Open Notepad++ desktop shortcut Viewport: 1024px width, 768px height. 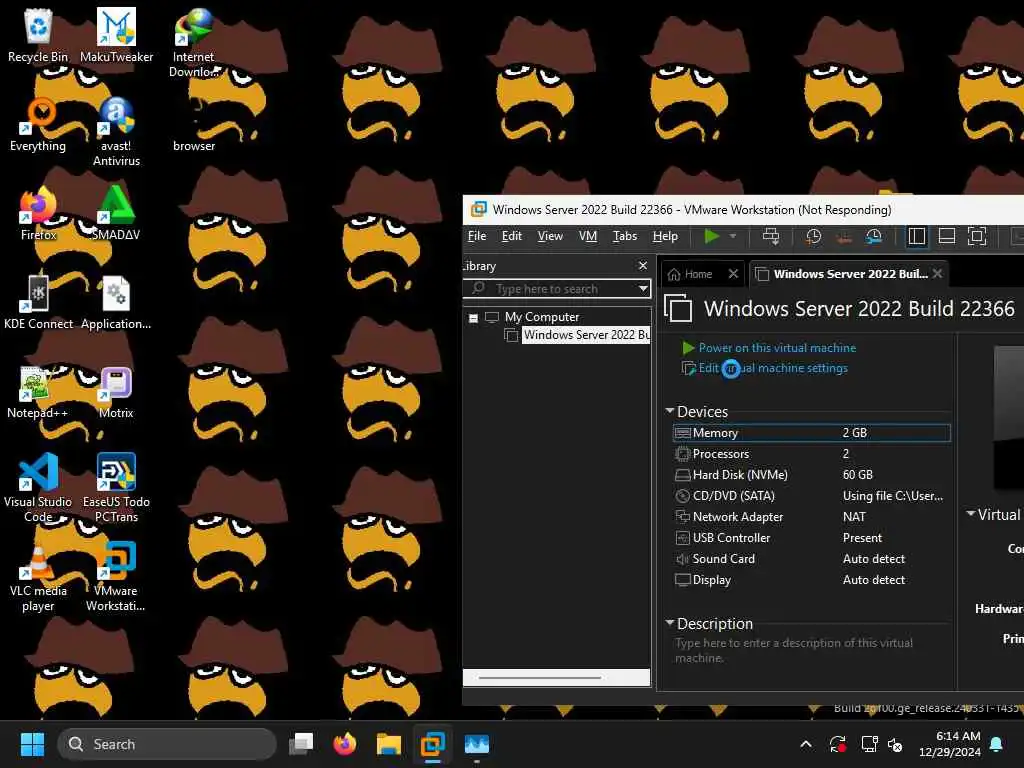point(38,392)
